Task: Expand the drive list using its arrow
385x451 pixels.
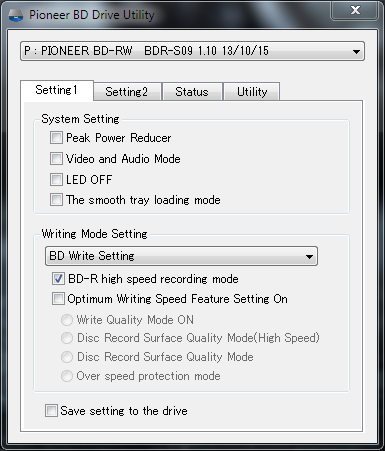Action: click(356, 52)
